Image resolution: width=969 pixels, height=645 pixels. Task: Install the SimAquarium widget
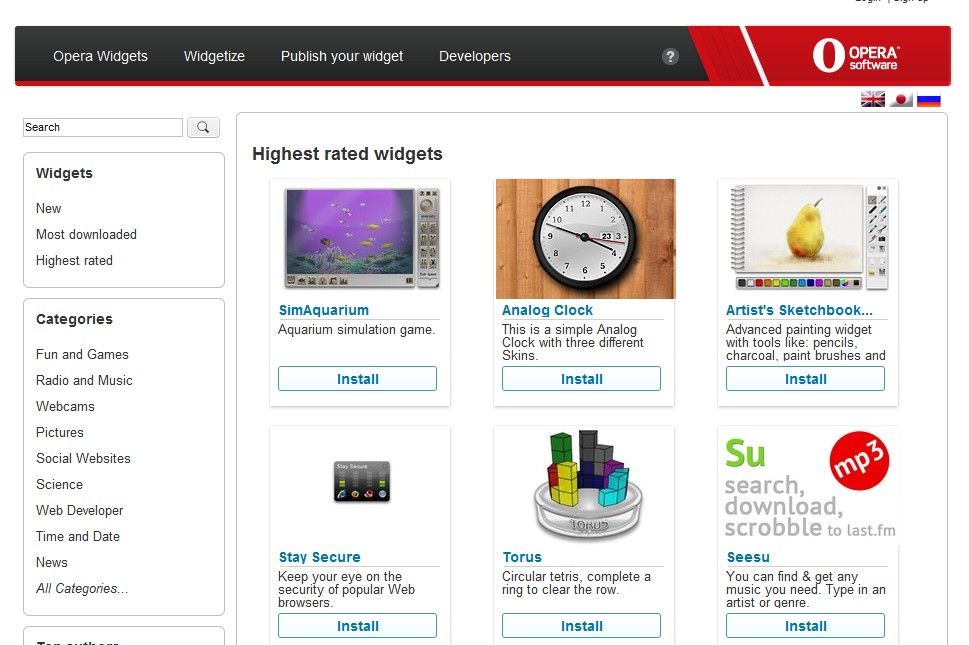coord(357,379)
